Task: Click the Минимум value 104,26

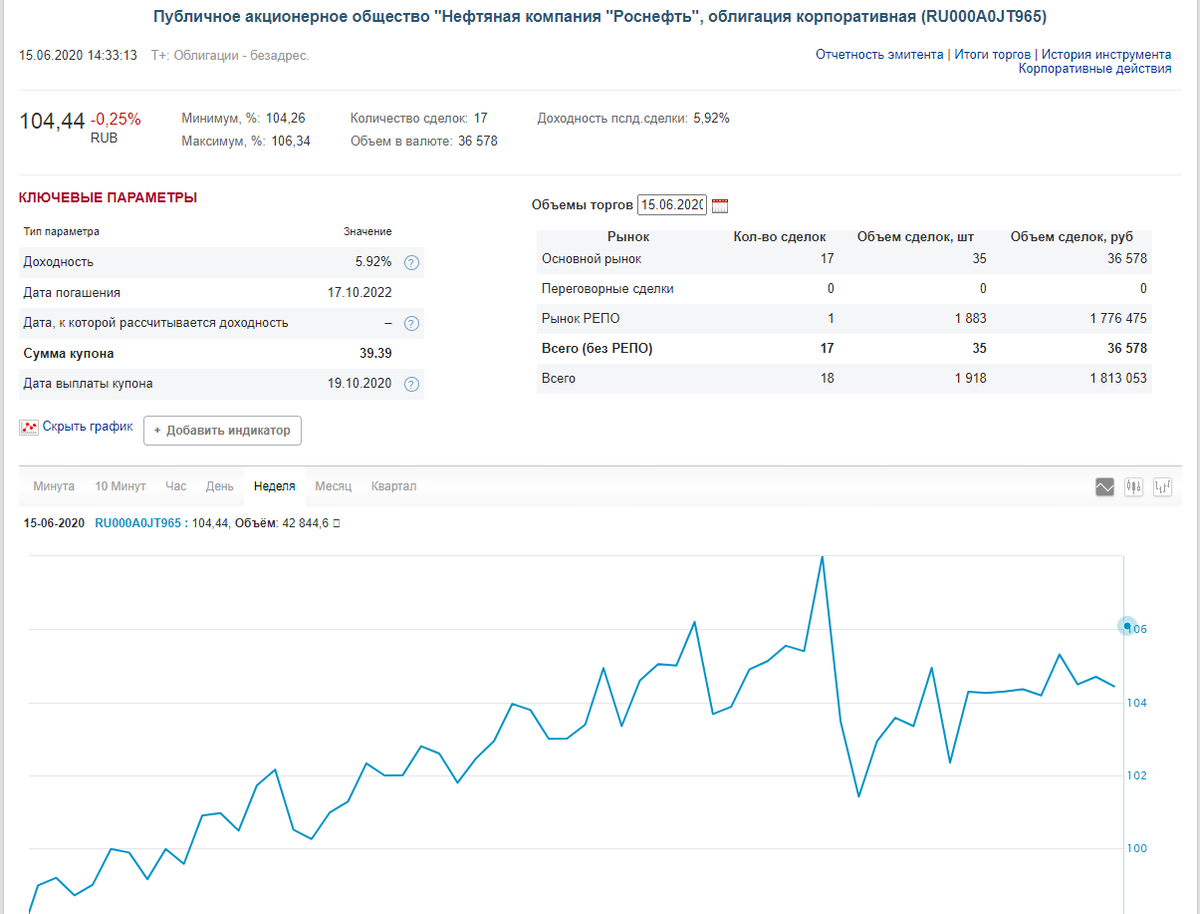Action: (285, 118)
